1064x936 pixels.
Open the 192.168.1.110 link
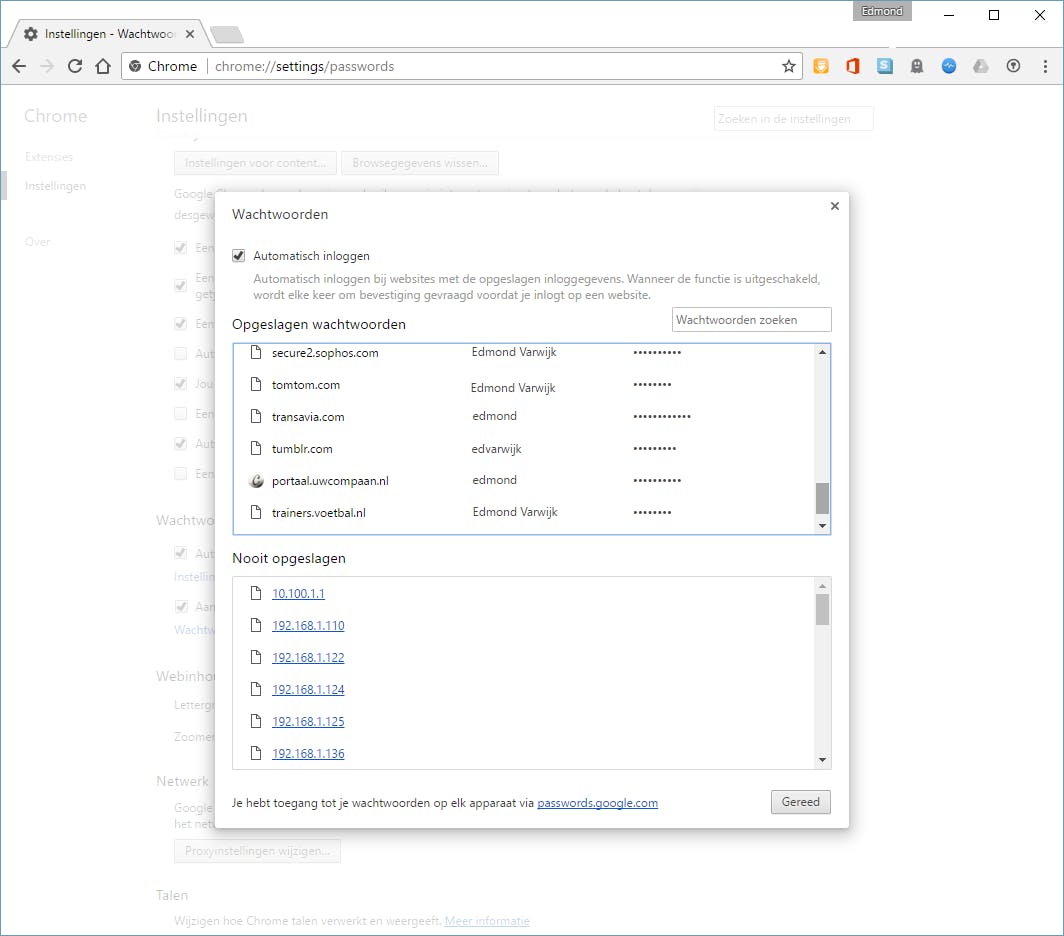308,625
